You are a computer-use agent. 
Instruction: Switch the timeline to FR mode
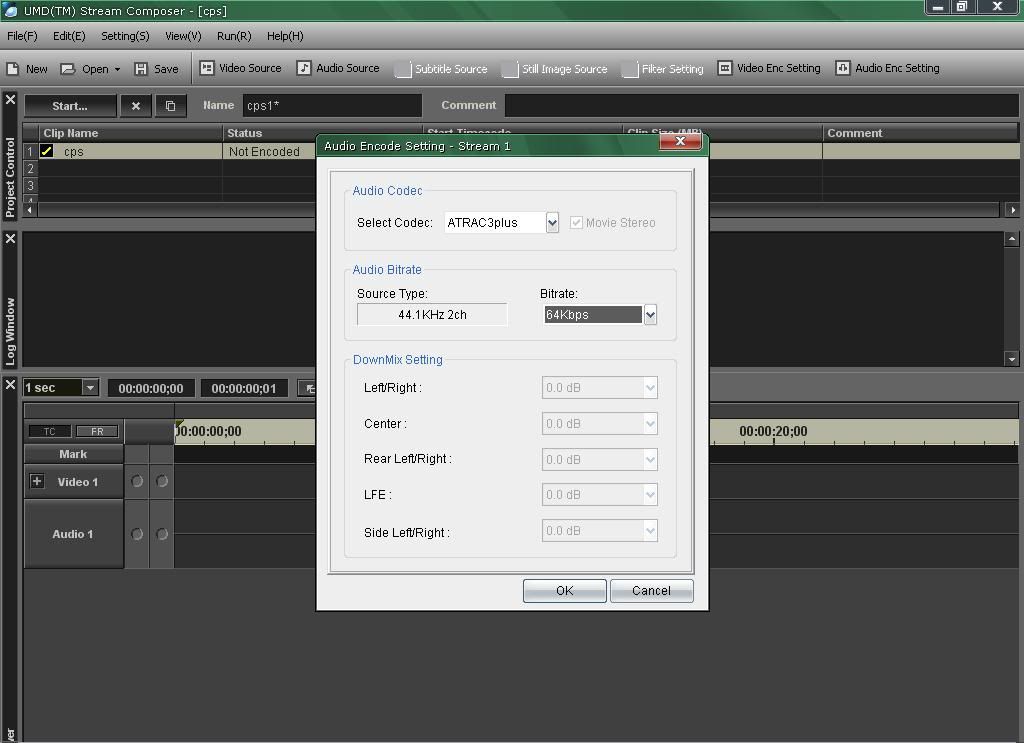pos(97,431)
